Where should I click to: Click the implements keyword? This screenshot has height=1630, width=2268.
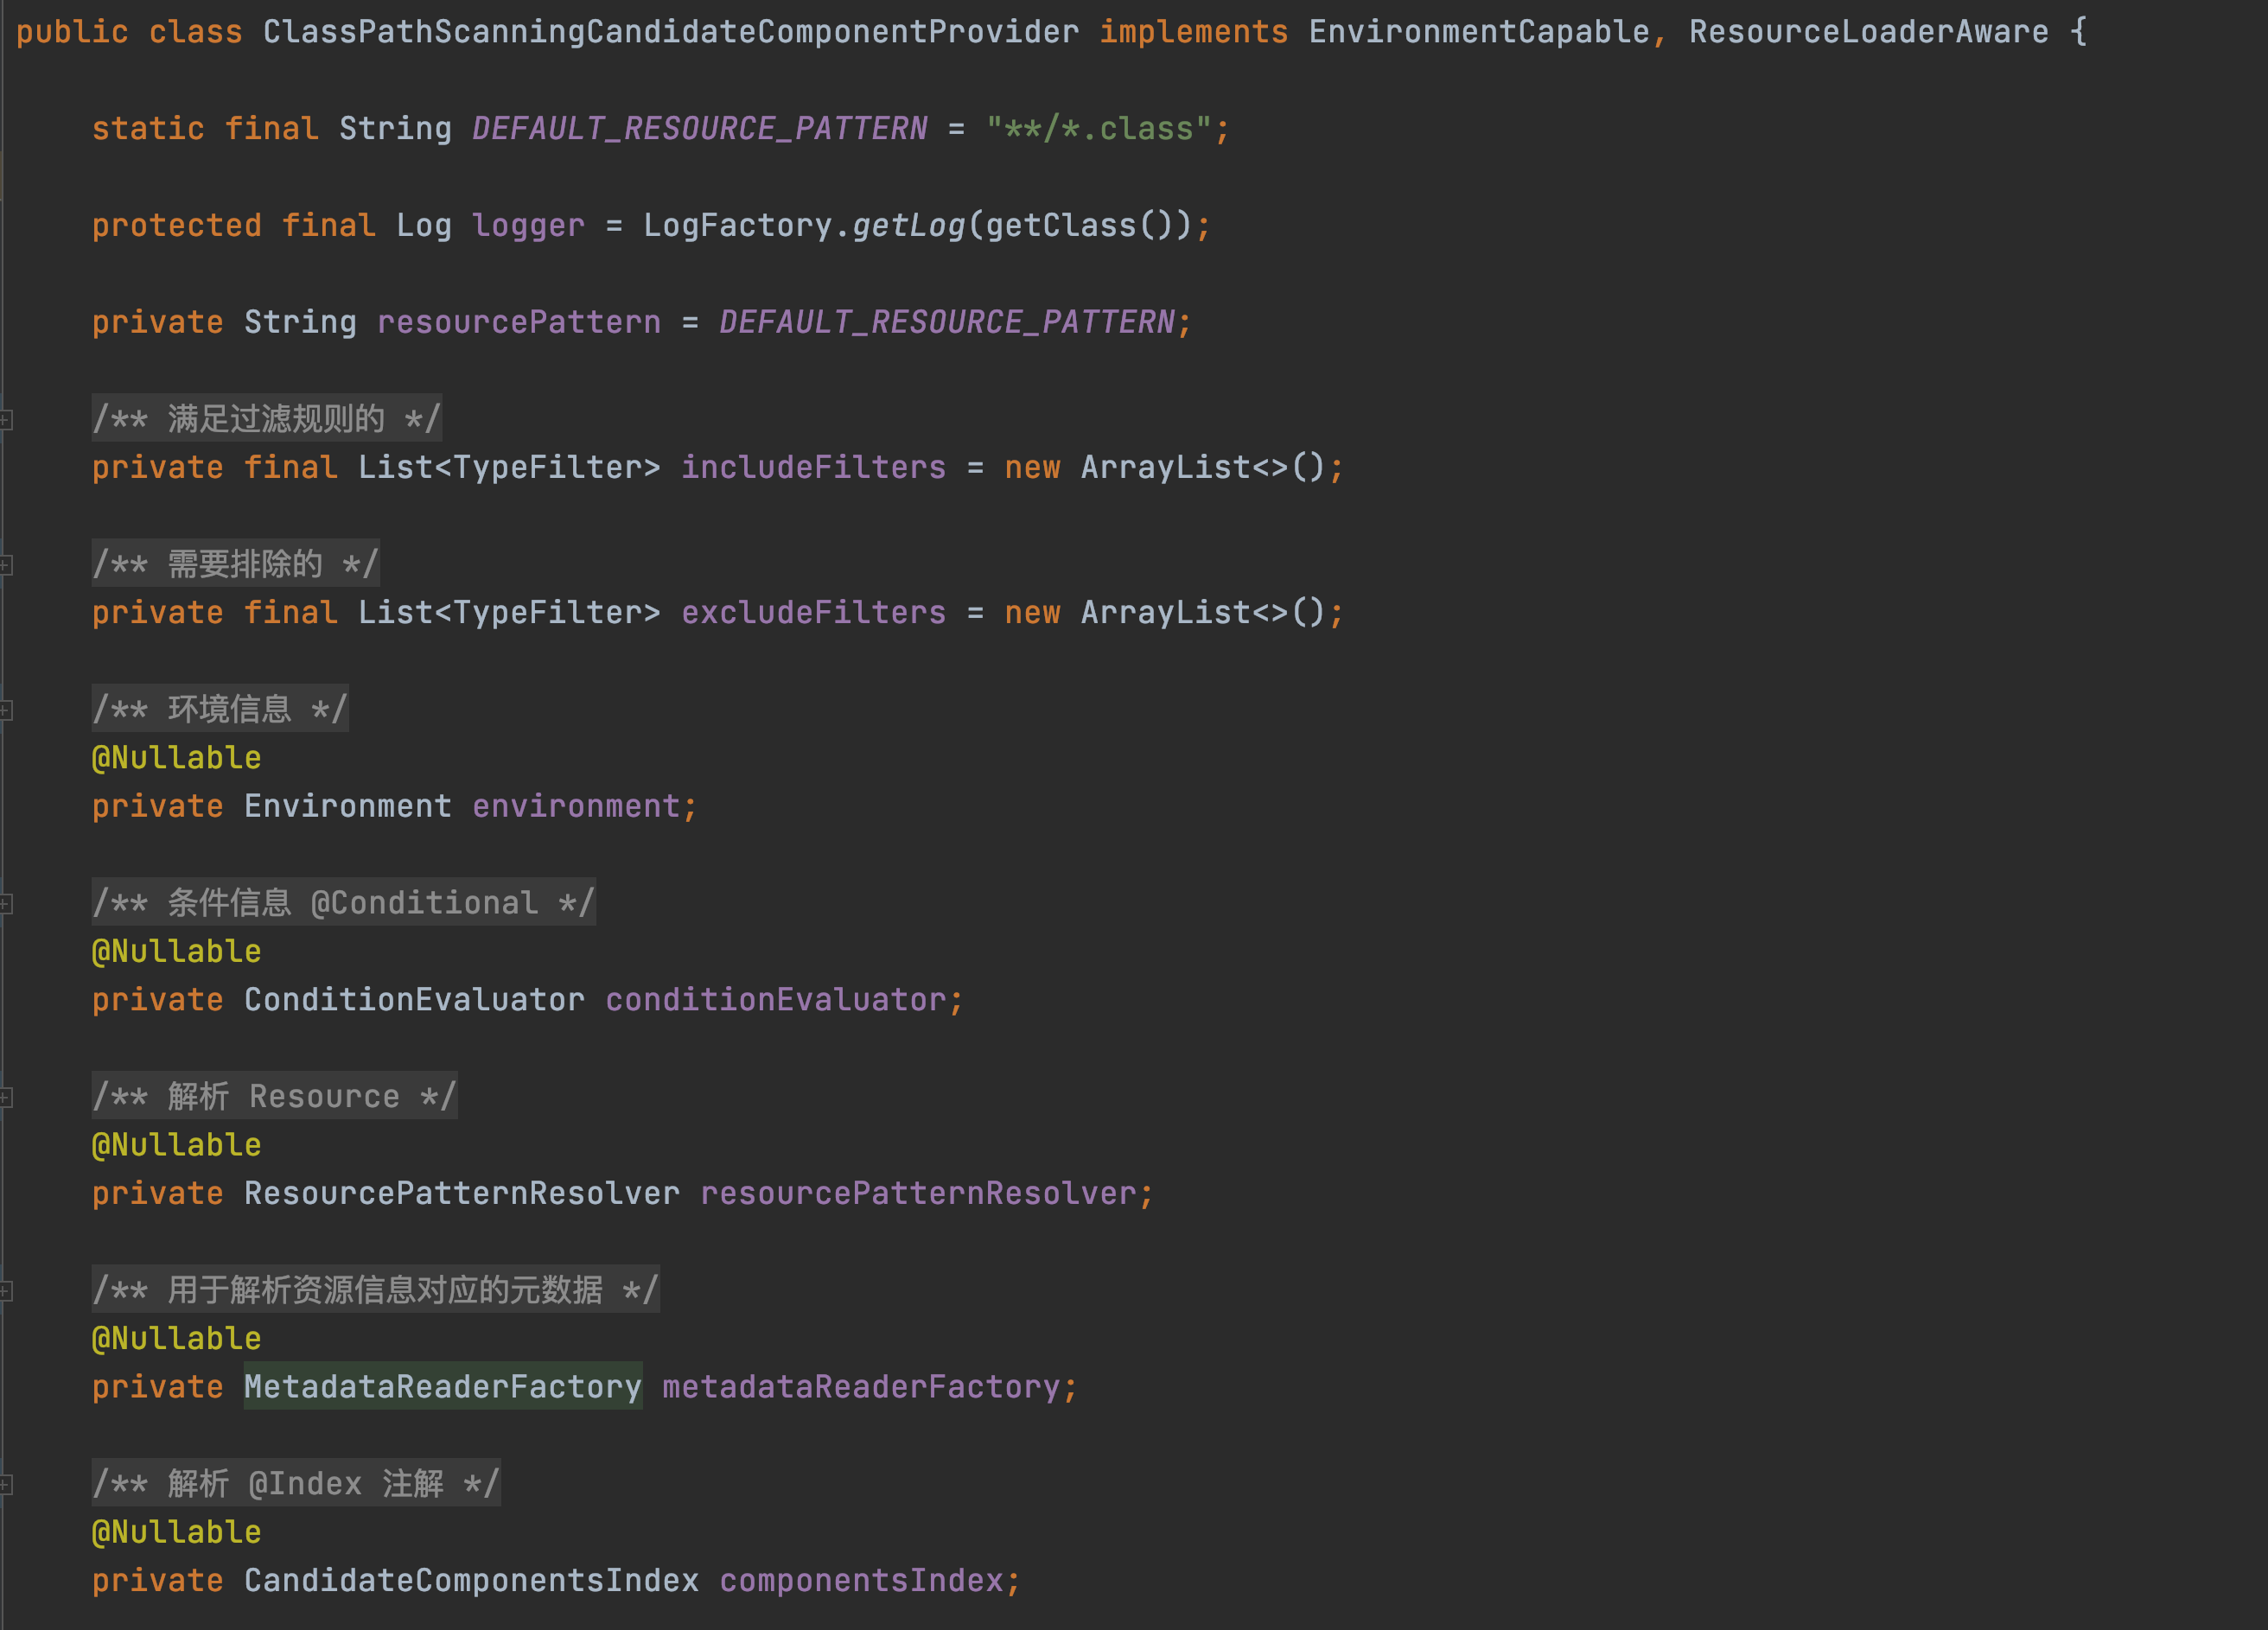[x=1194, y=32]
